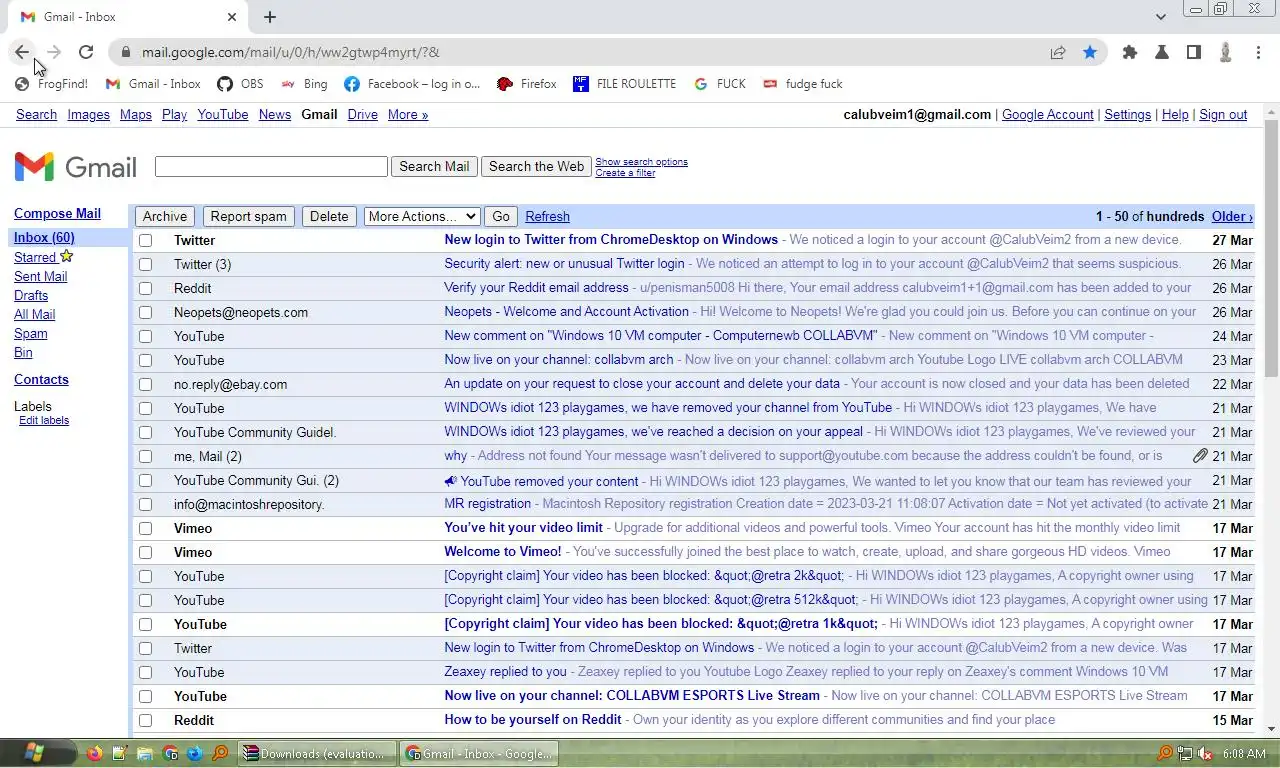1280x768 pixels.
Task: Click the Sign out link
Action: (1223, 115)
